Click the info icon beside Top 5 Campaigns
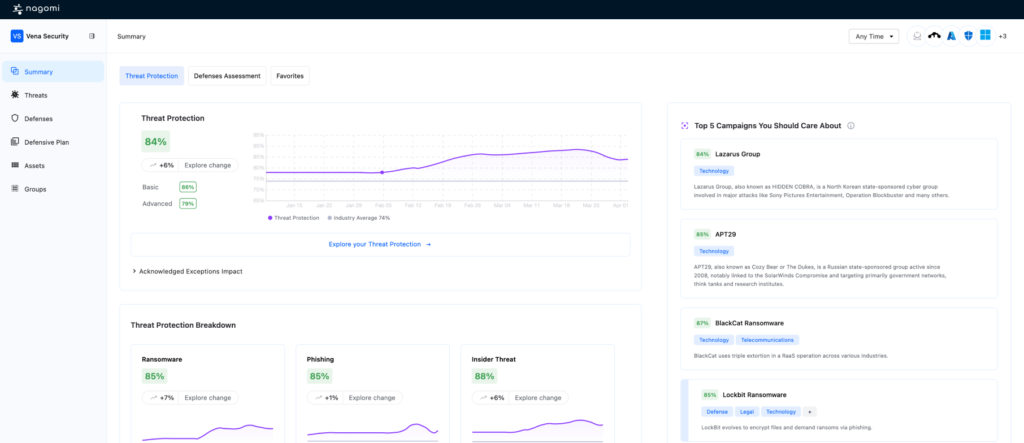Viewport: 1024px width, 443px height. 851,125
